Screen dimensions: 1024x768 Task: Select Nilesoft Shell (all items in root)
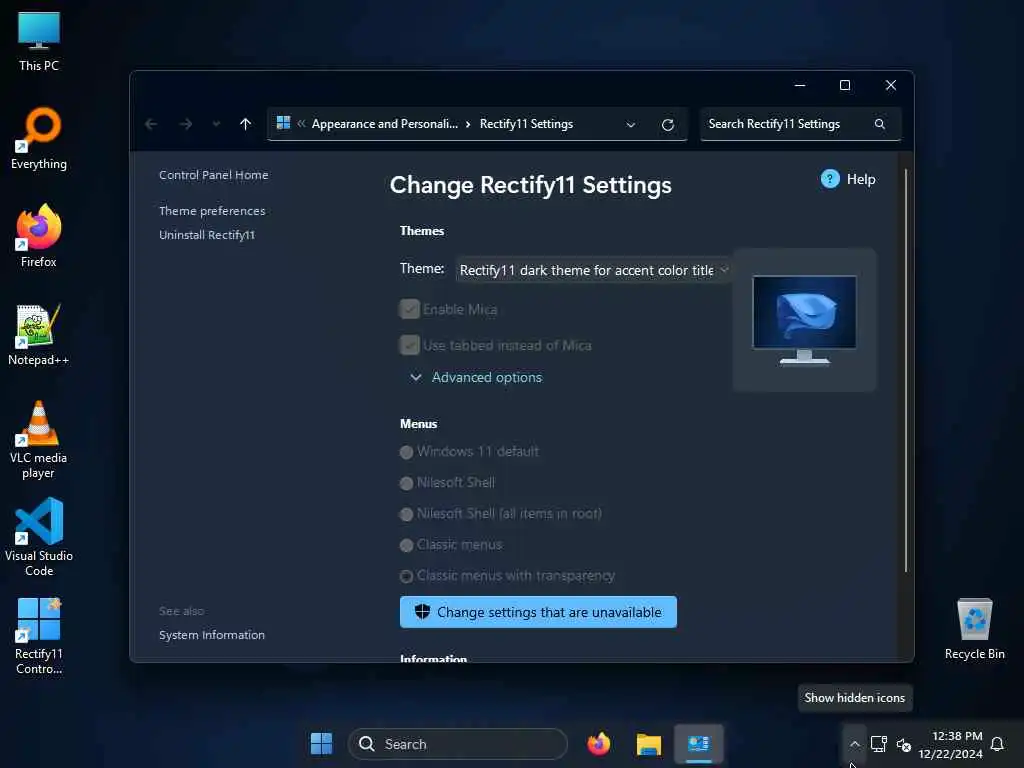(406, 514)
